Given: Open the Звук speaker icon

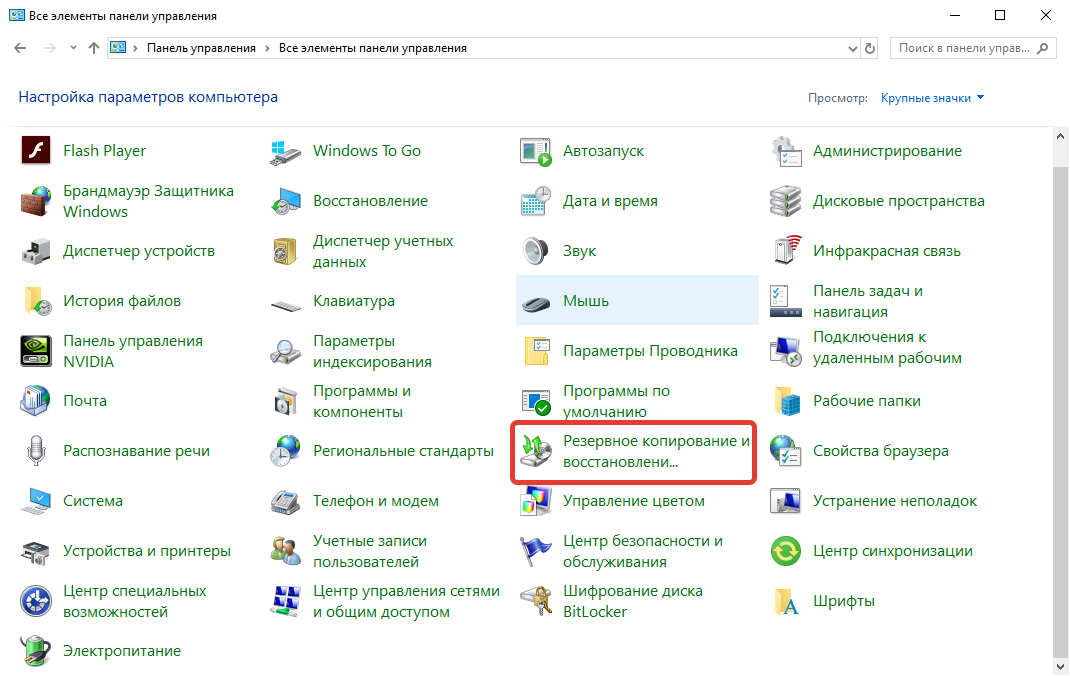Looking at the screenshot, I should (x=536, y=251).
